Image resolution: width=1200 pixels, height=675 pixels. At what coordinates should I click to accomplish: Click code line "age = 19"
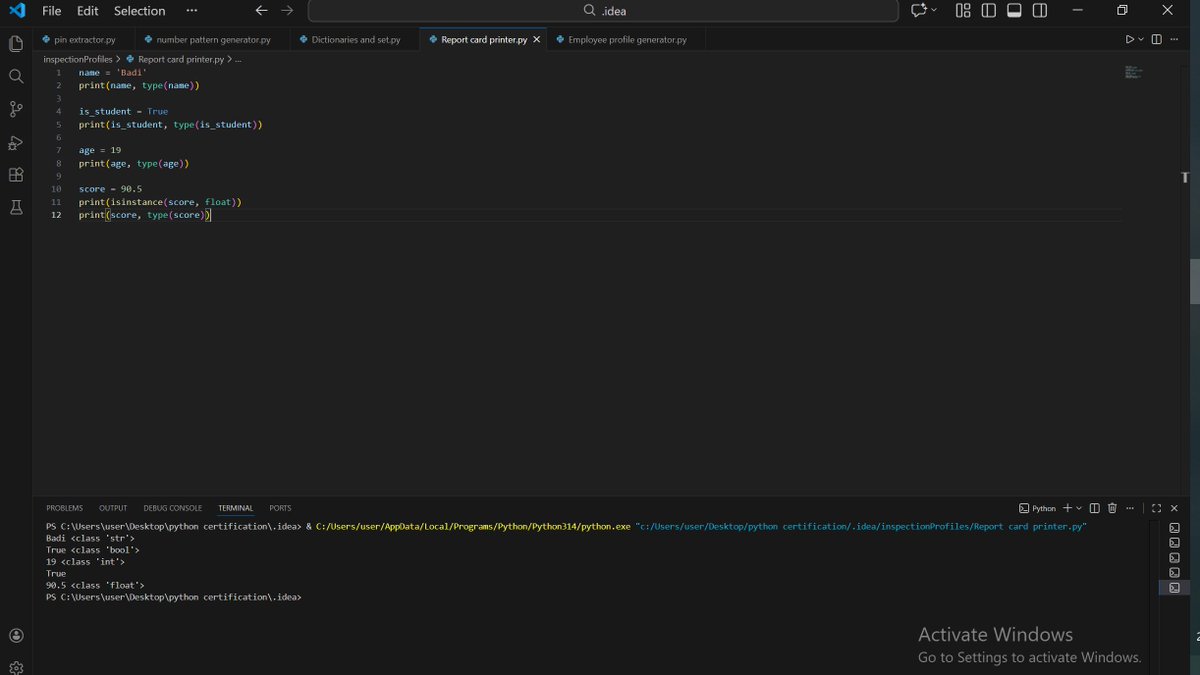point(100,150)
